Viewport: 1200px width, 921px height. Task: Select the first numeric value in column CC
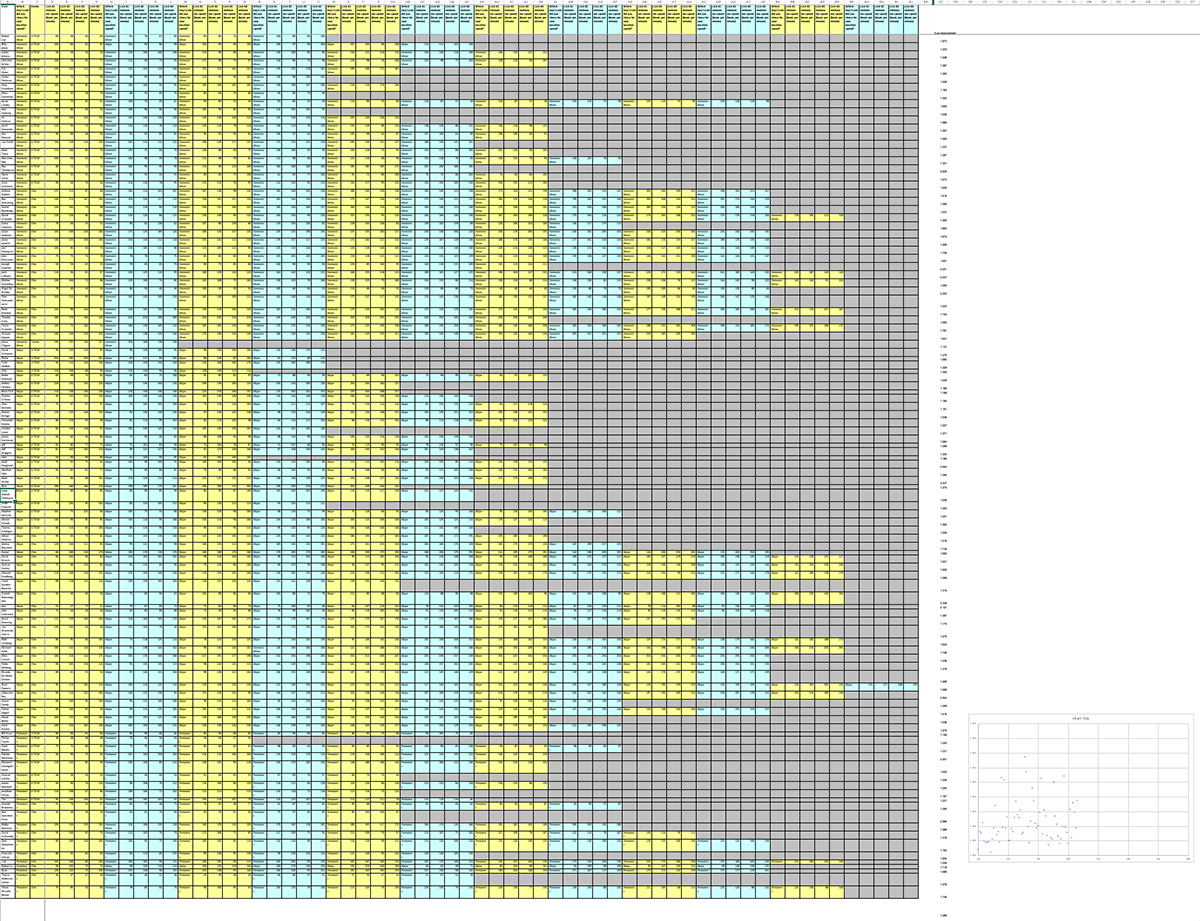(x=941, y=41)
